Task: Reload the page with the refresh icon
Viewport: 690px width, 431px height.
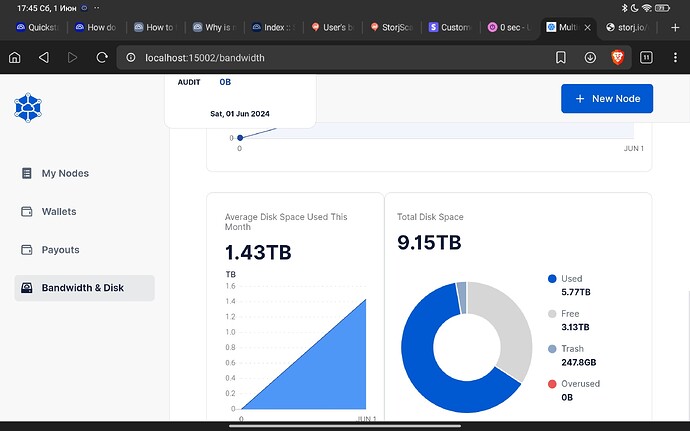Action: [x=101, y=58]
